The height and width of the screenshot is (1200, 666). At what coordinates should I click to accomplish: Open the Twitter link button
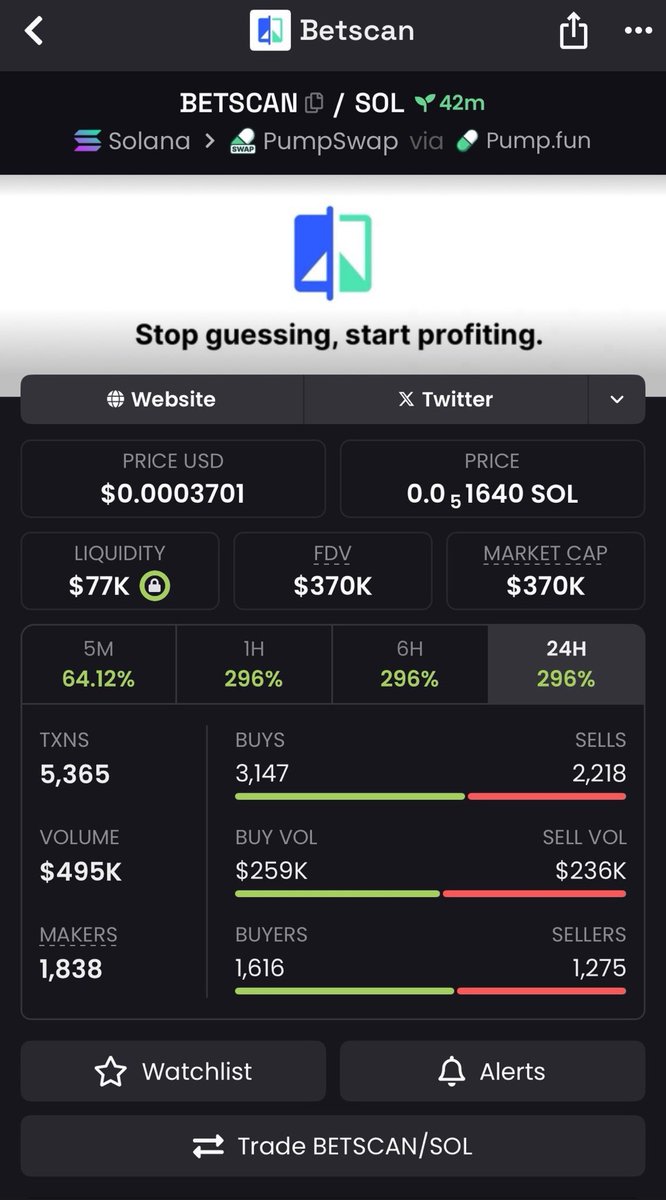pos(446,399)
